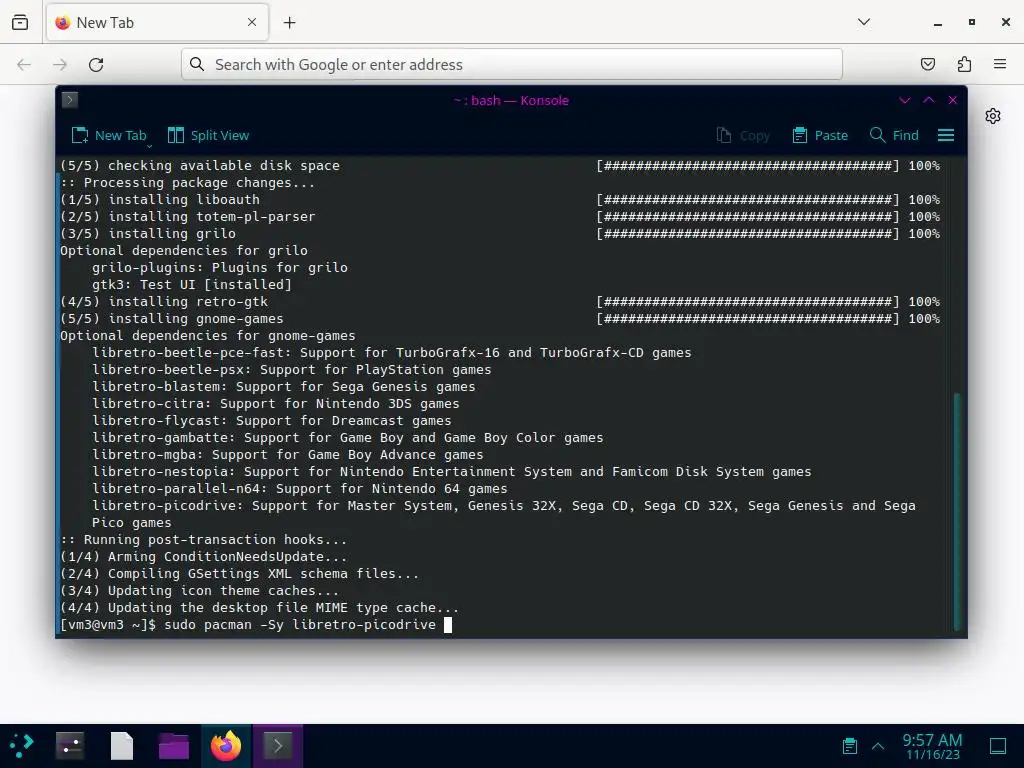Image resolution: width=1024 pixels, height=768 pixels.
Task: Focus the Firefox address search bar
Action: 511,64
